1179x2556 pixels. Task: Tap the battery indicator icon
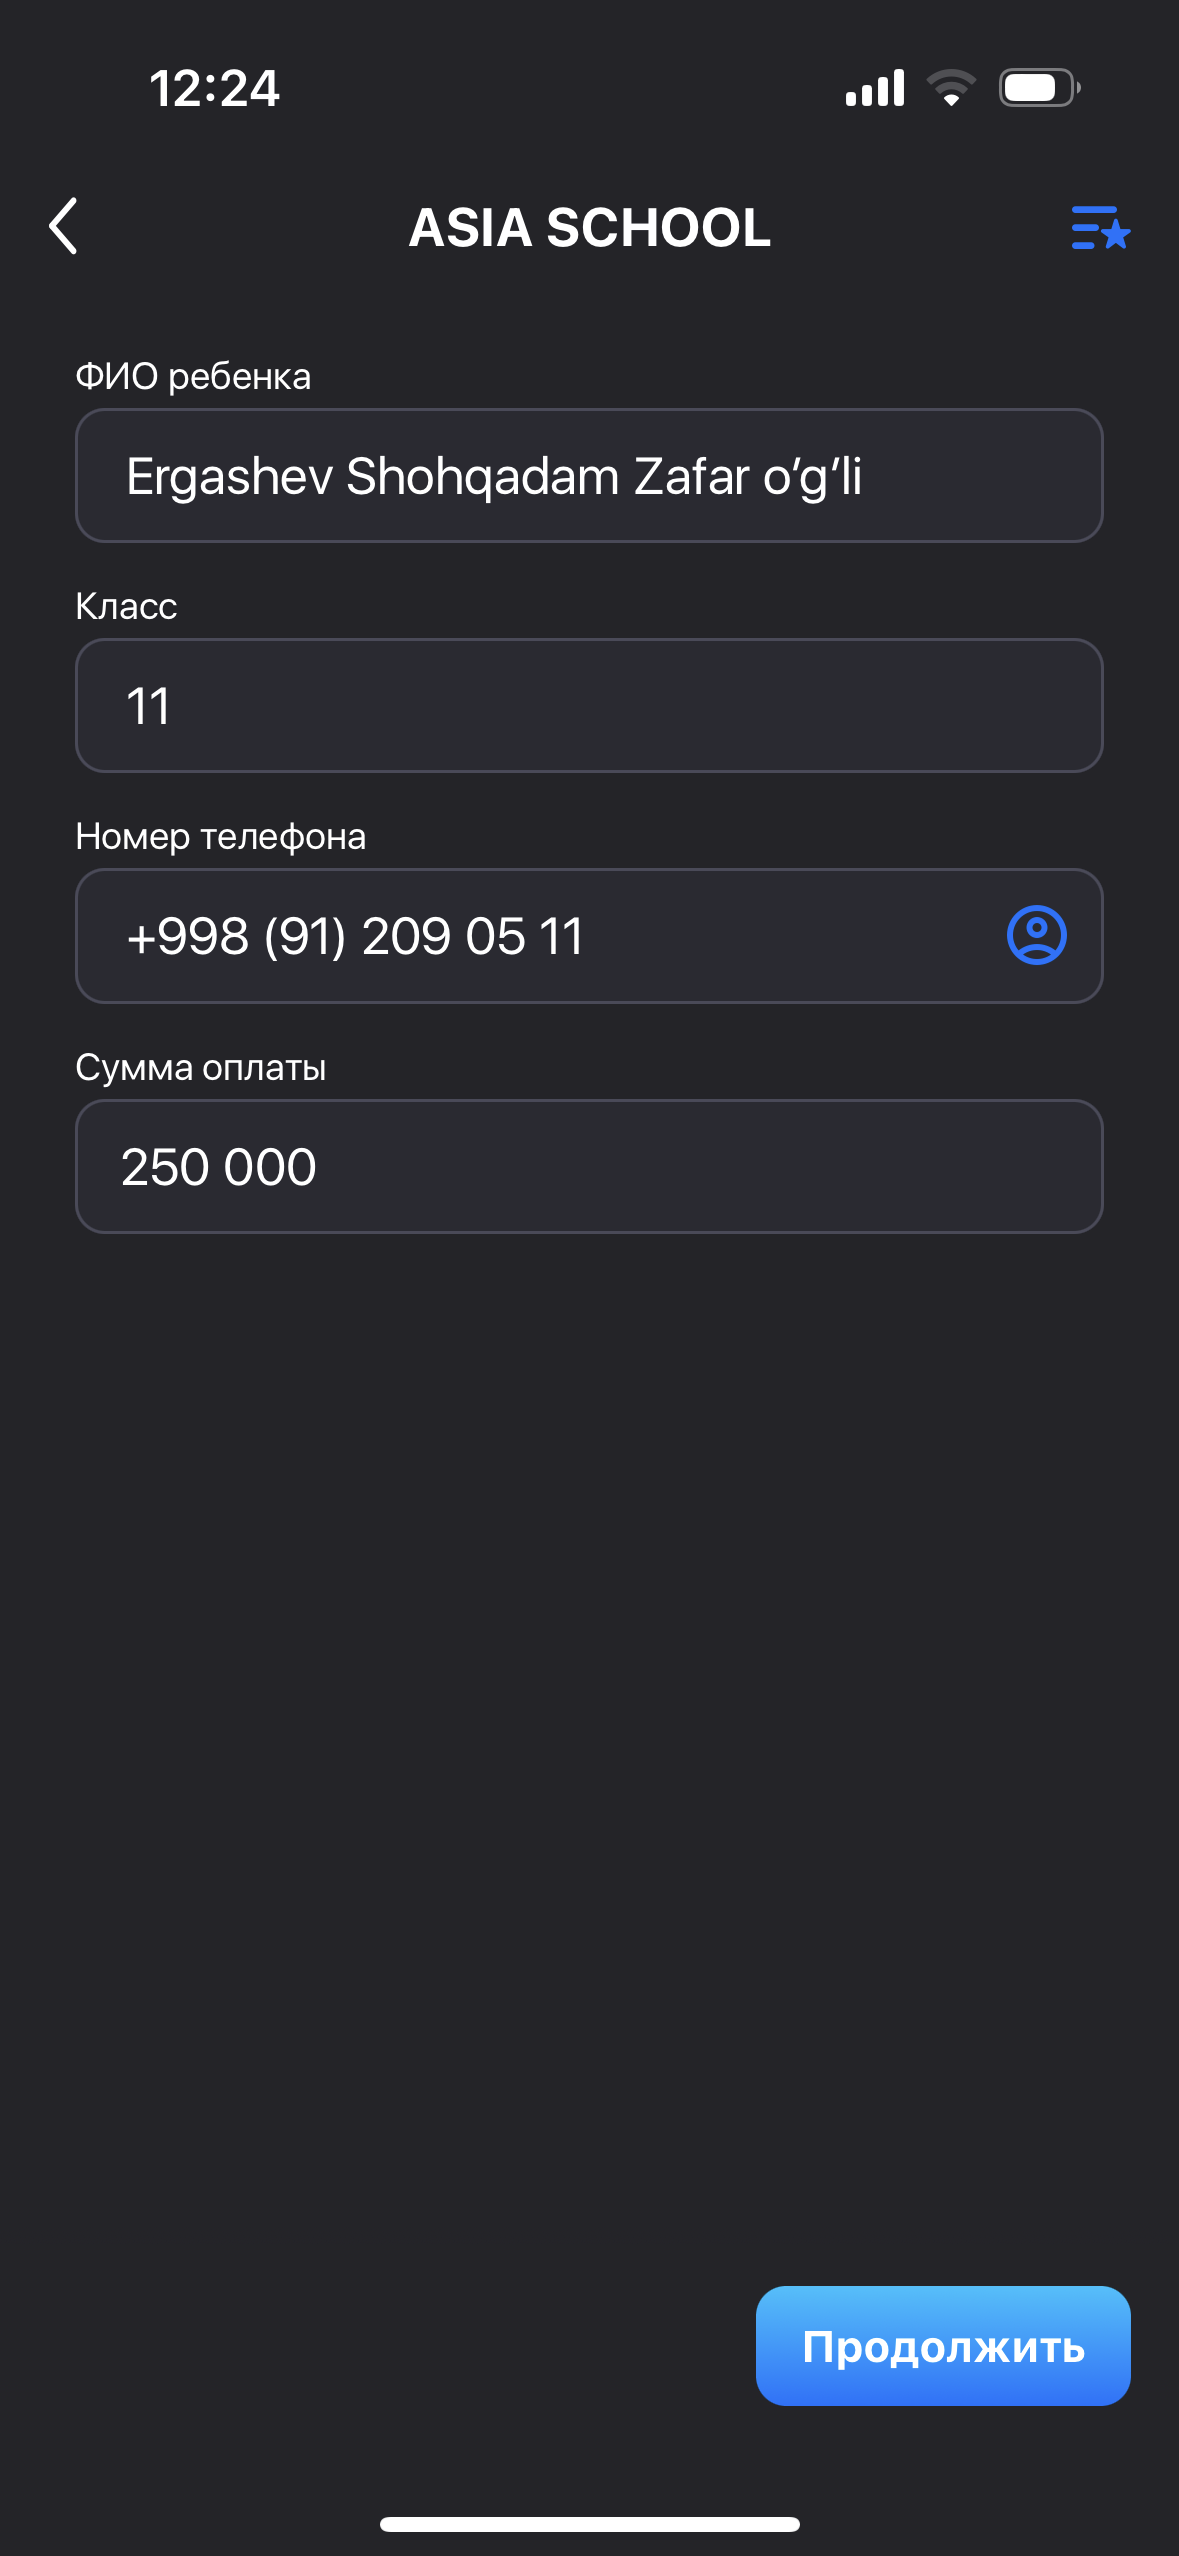(1039, 88)
